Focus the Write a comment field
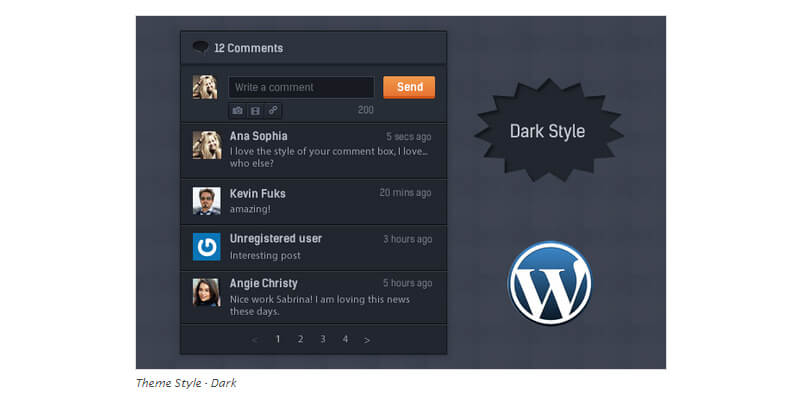The image size is (800, 400). (x=302, y=87)
